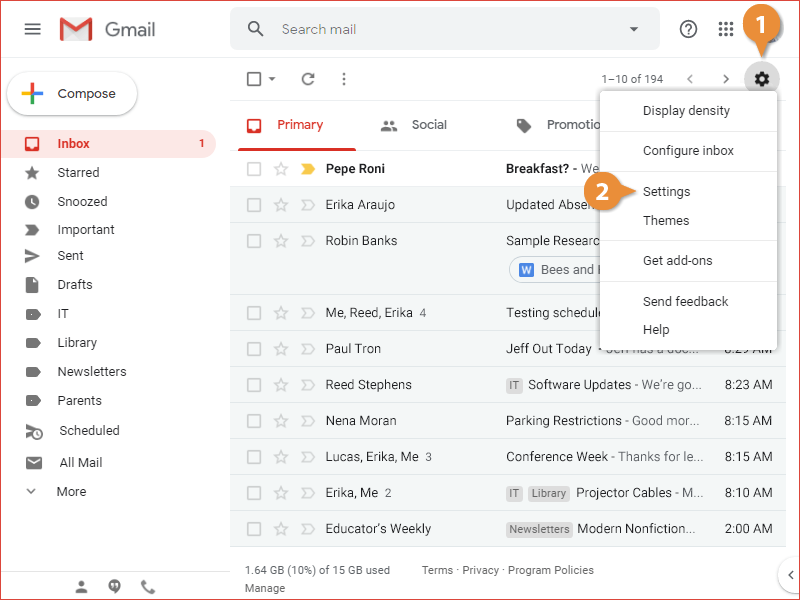
Task: Refresh the inbox
Action: pos(308,78)
